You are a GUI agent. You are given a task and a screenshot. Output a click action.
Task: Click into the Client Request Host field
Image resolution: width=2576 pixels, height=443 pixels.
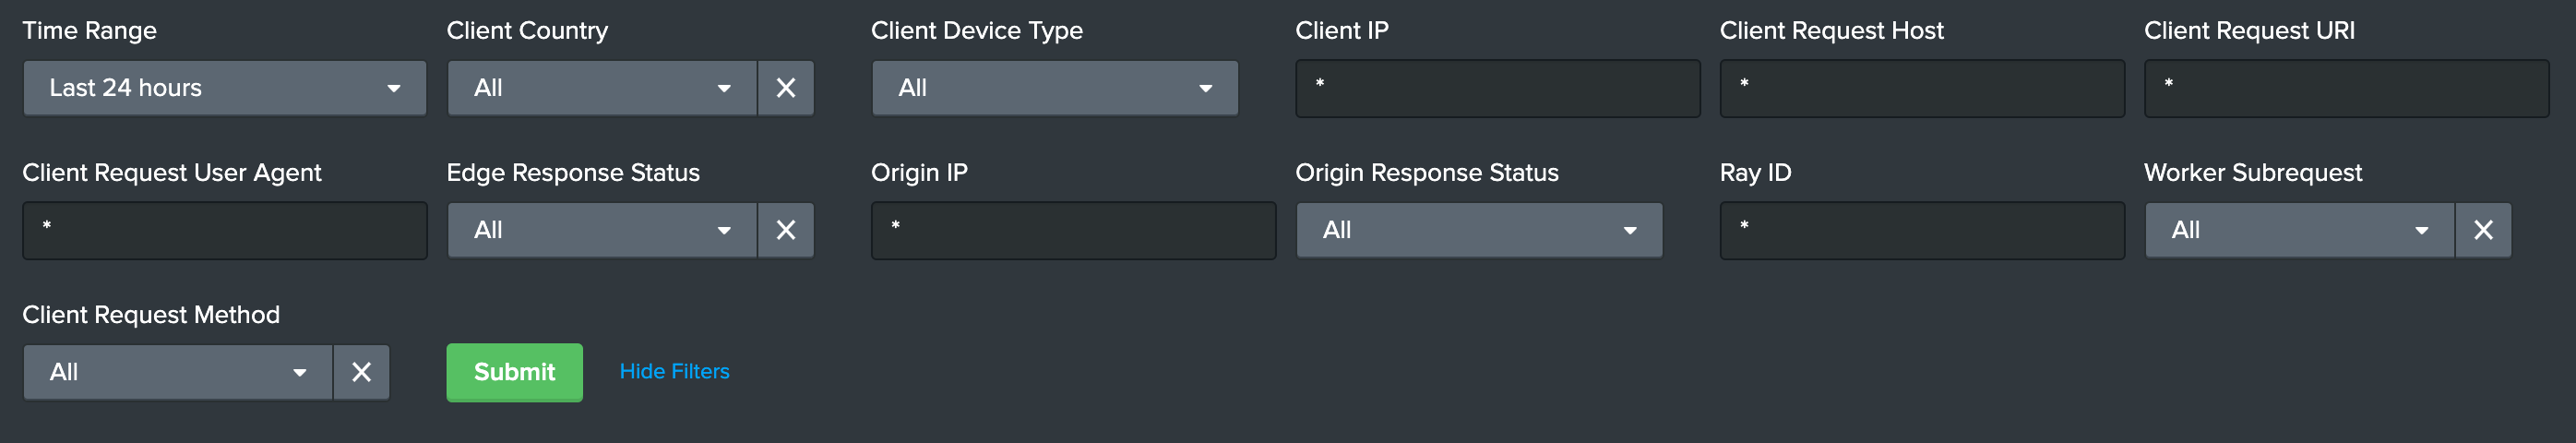pos(1921,88)
